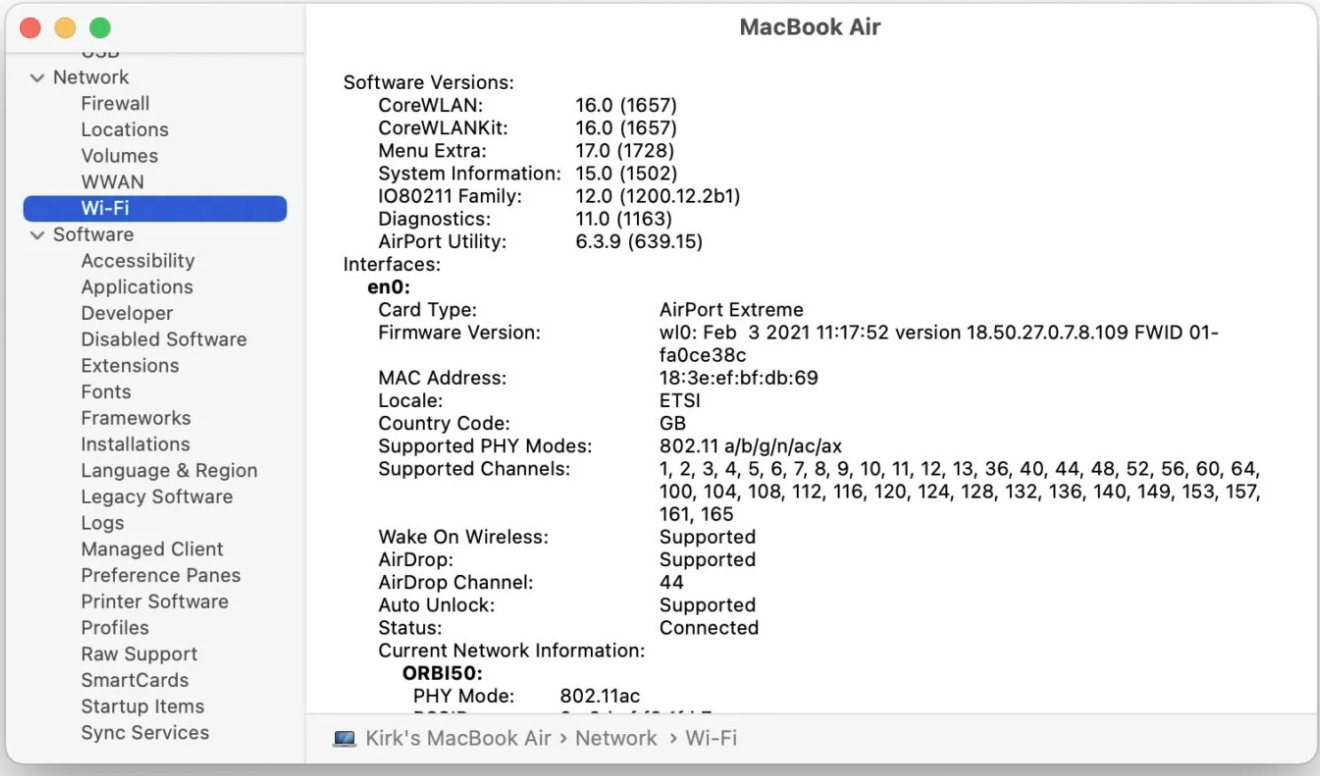This screenshot has height=776, width=1320.
Task: Click the "Supported Channels:" label
Action: tap(474, 469)
